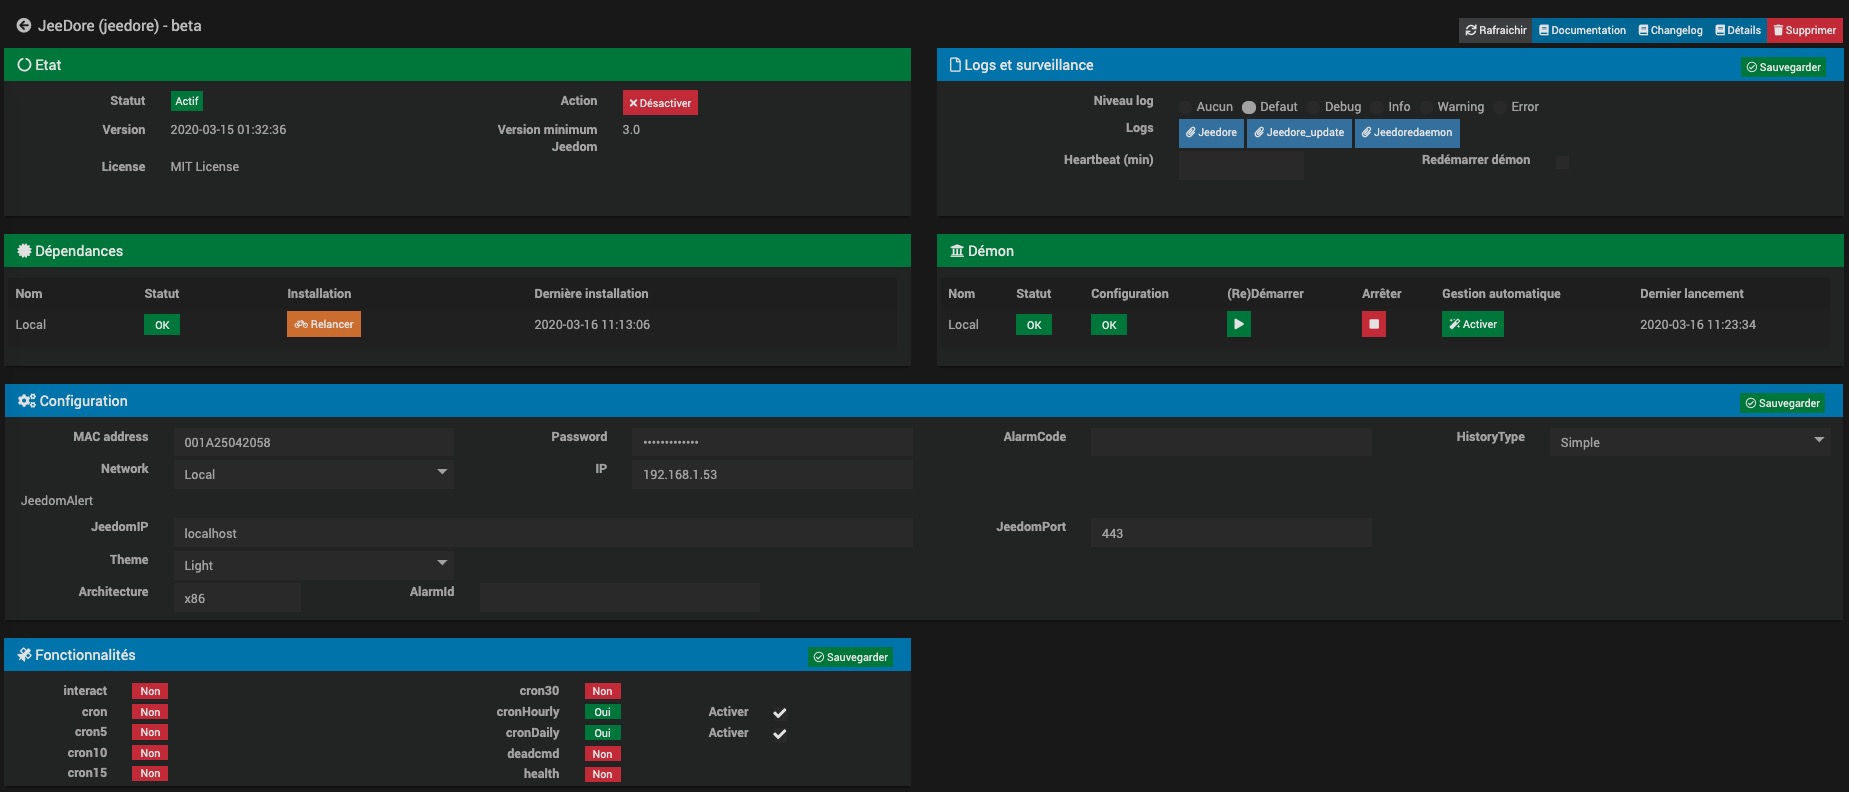This screenshot has width=1849, height=792.
Task: Click the back arrow beside JeeDore title
Action: [x=23, y=26]
